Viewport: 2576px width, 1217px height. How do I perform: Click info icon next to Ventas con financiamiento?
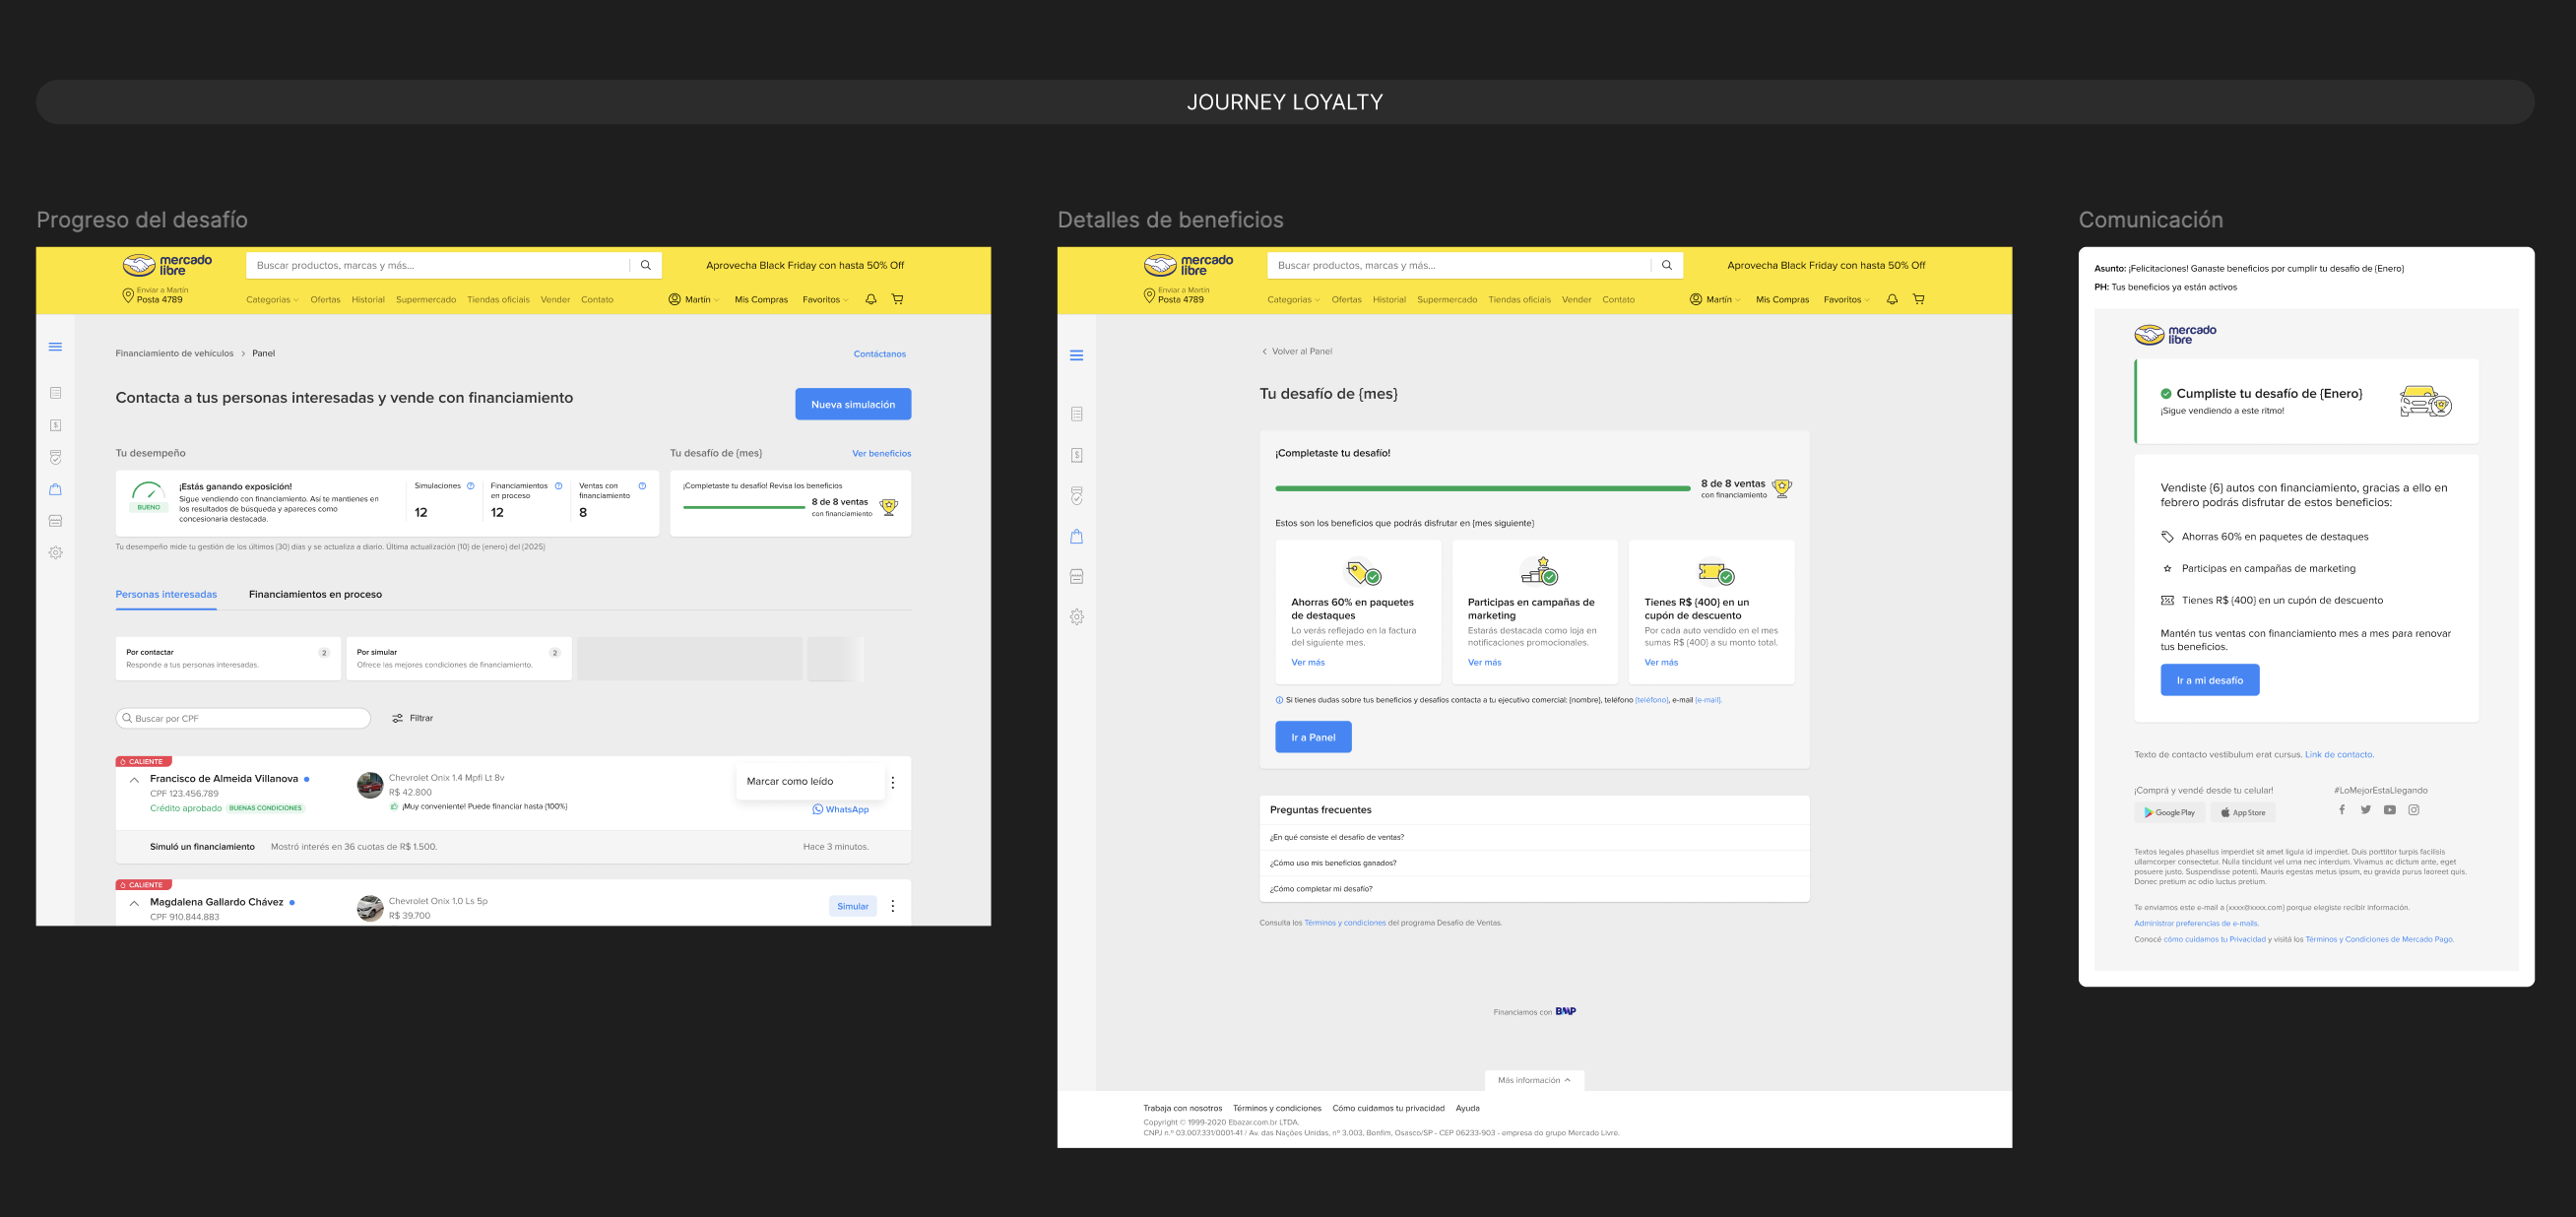[642, 486]
